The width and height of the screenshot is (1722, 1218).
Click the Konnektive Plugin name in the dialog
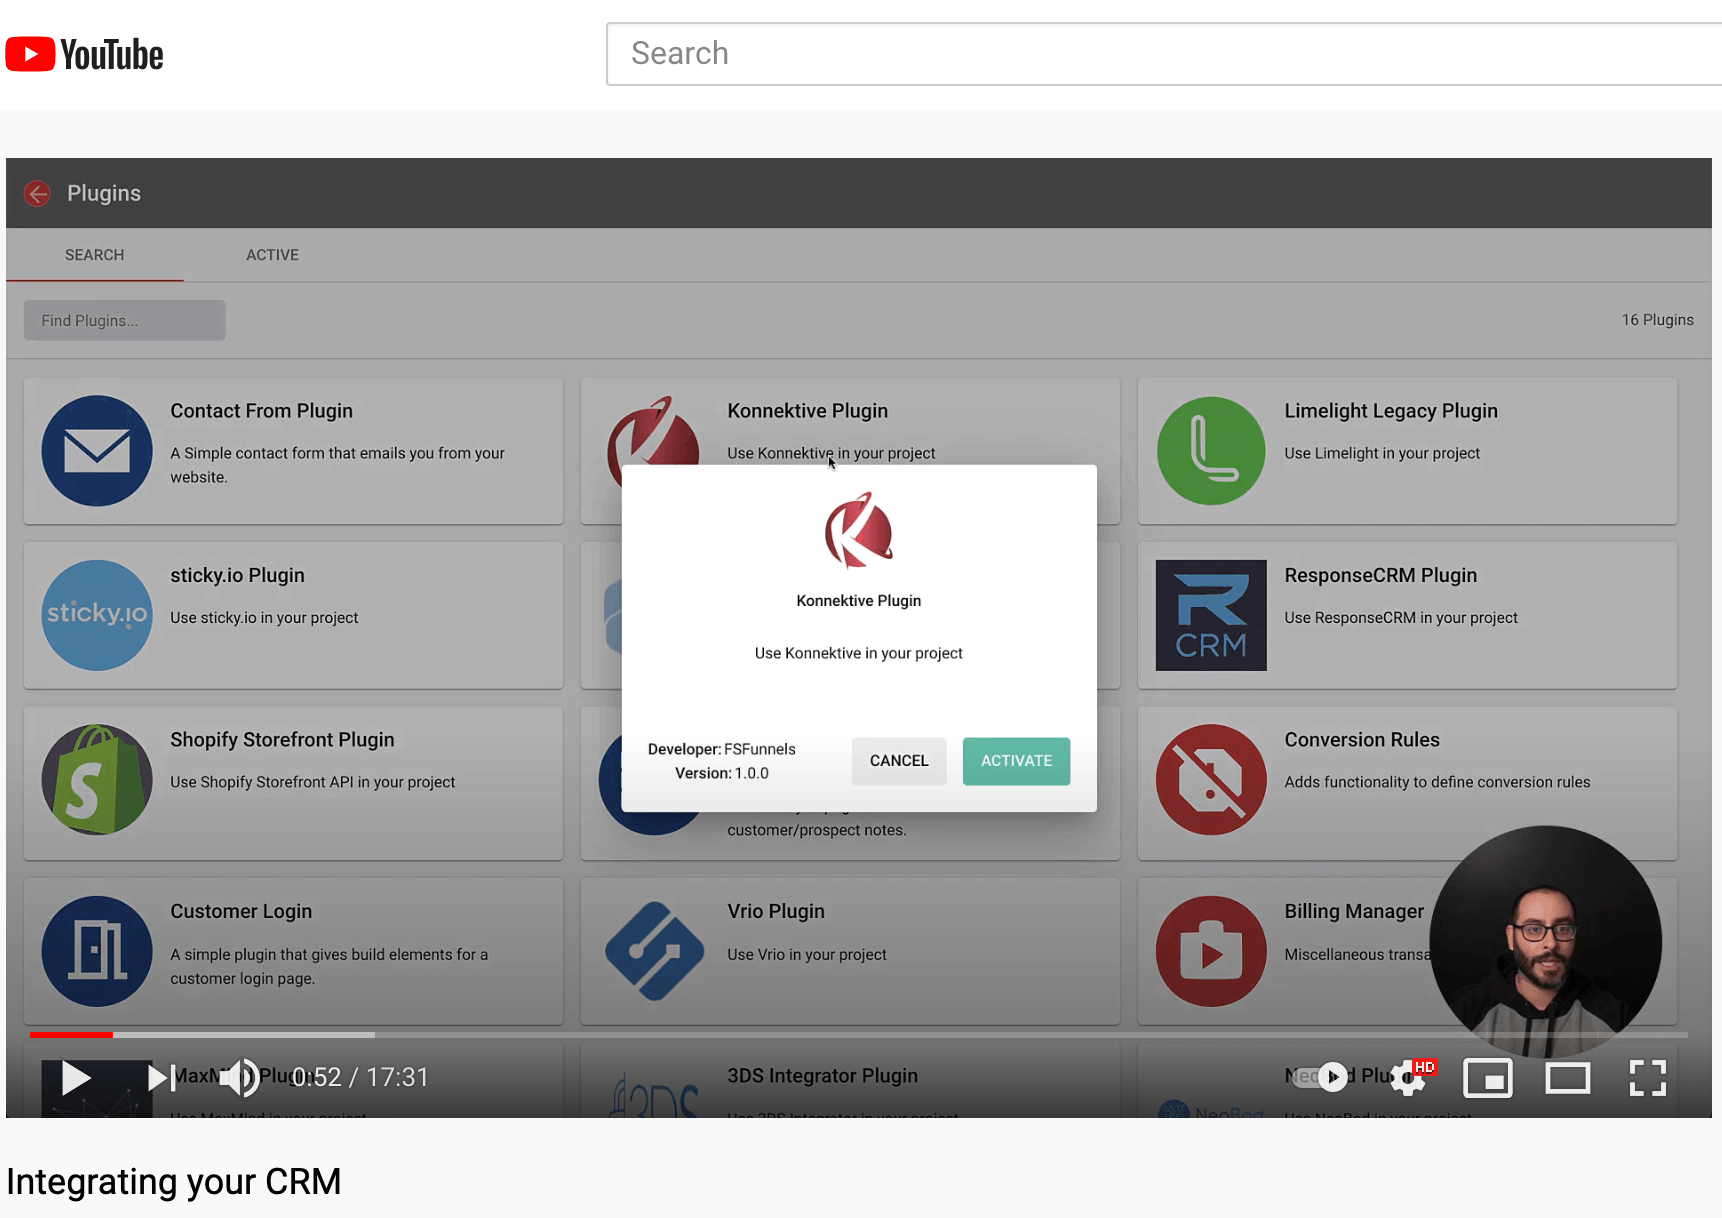(859, 601)
